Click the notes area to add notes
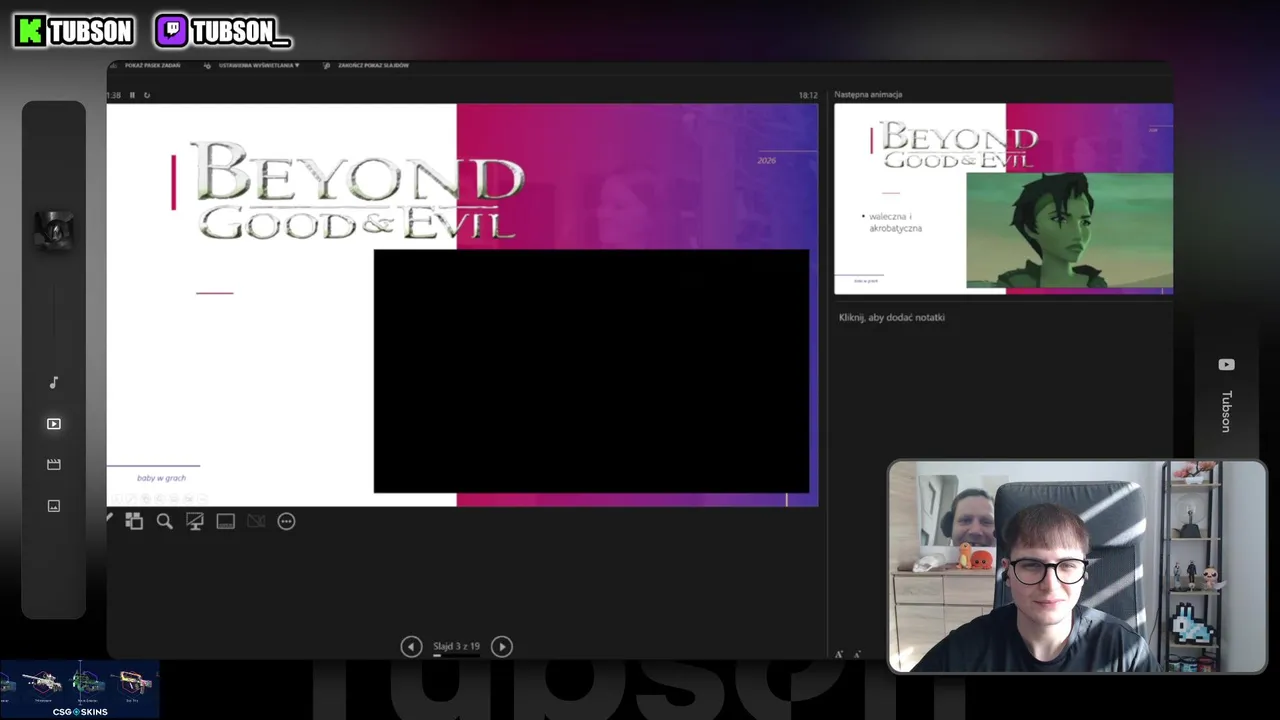1280x720 pixels. coord(892,317)
